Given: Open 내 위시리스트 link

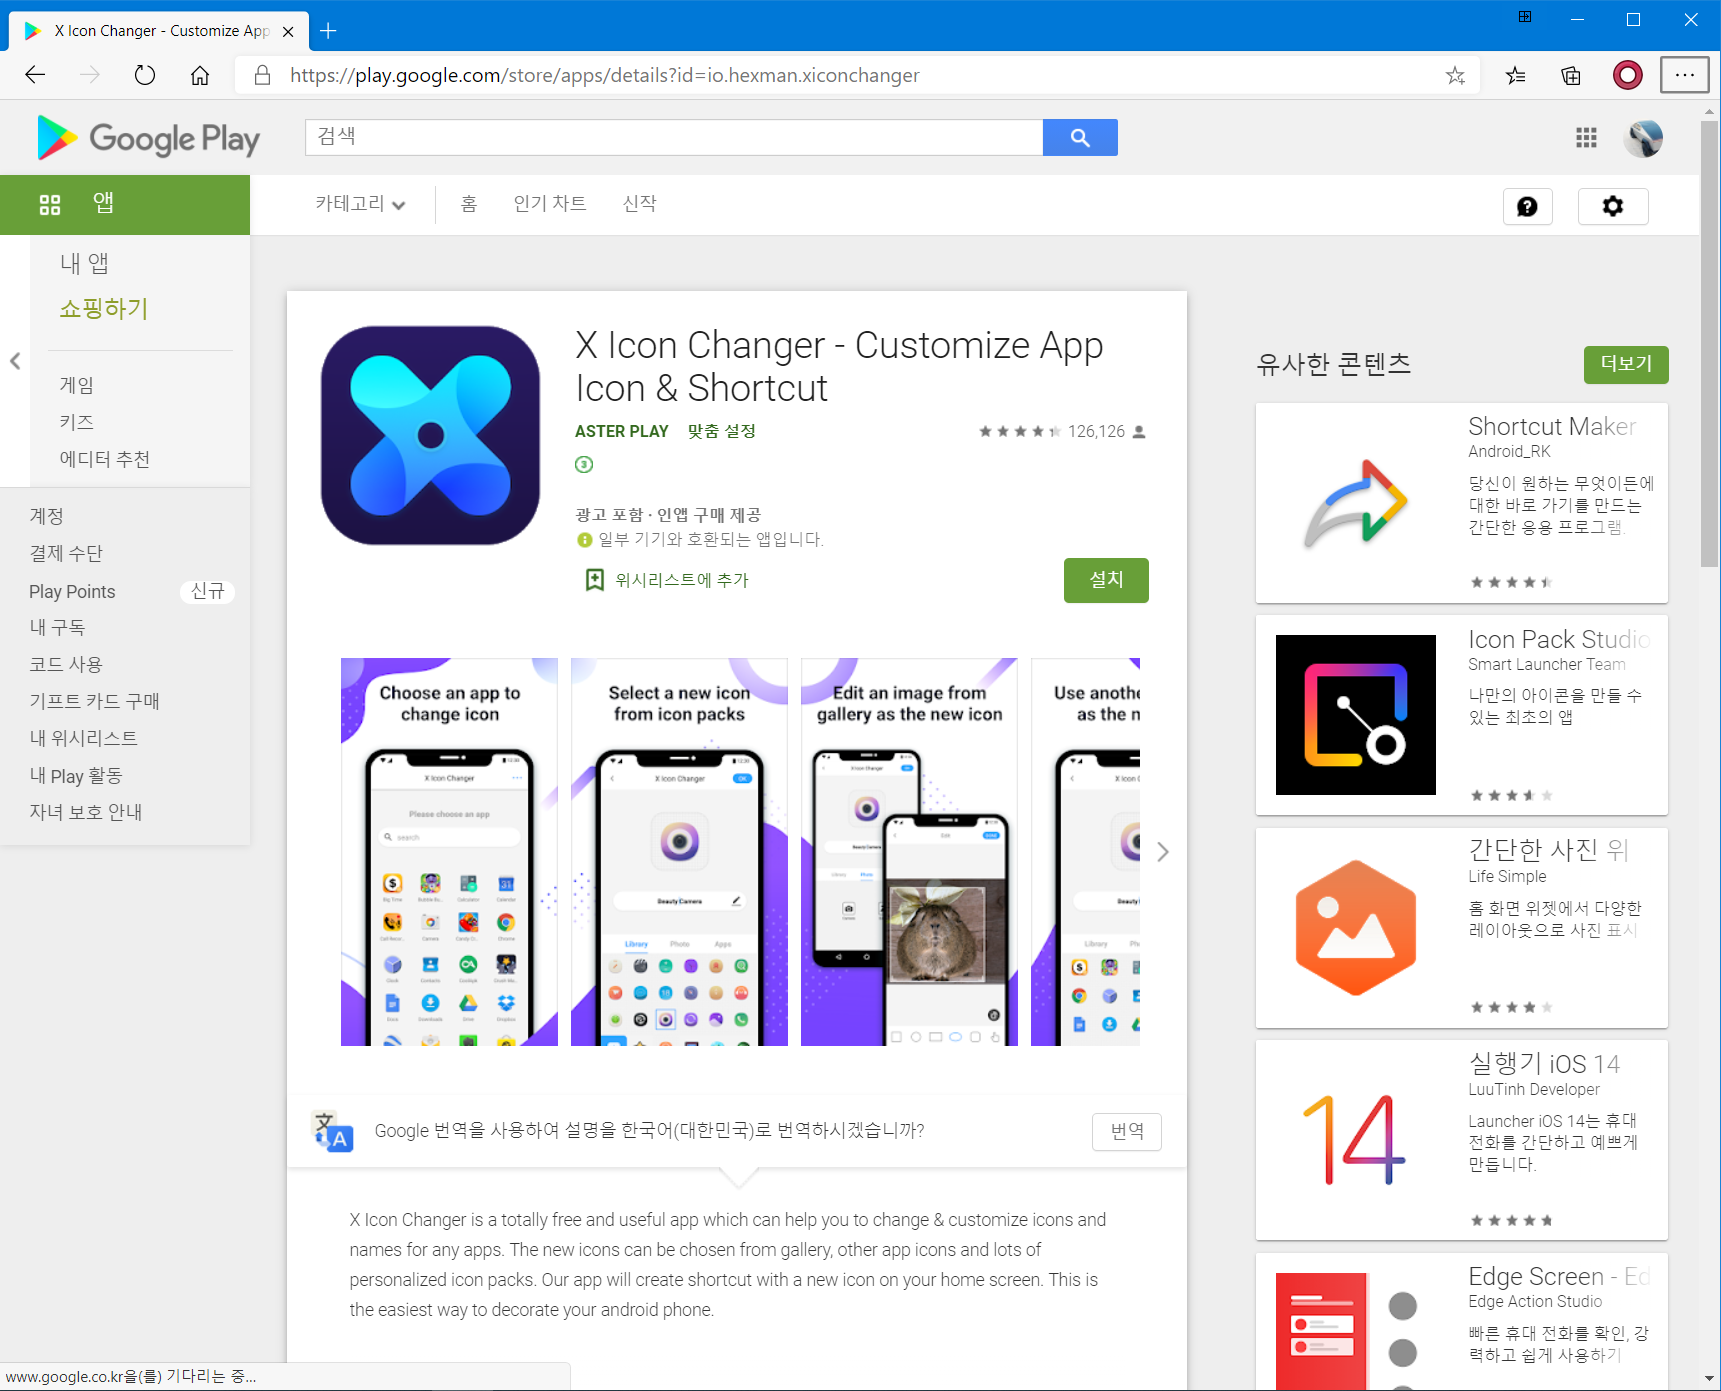Looking at the screenshot, I should (84, 738).
